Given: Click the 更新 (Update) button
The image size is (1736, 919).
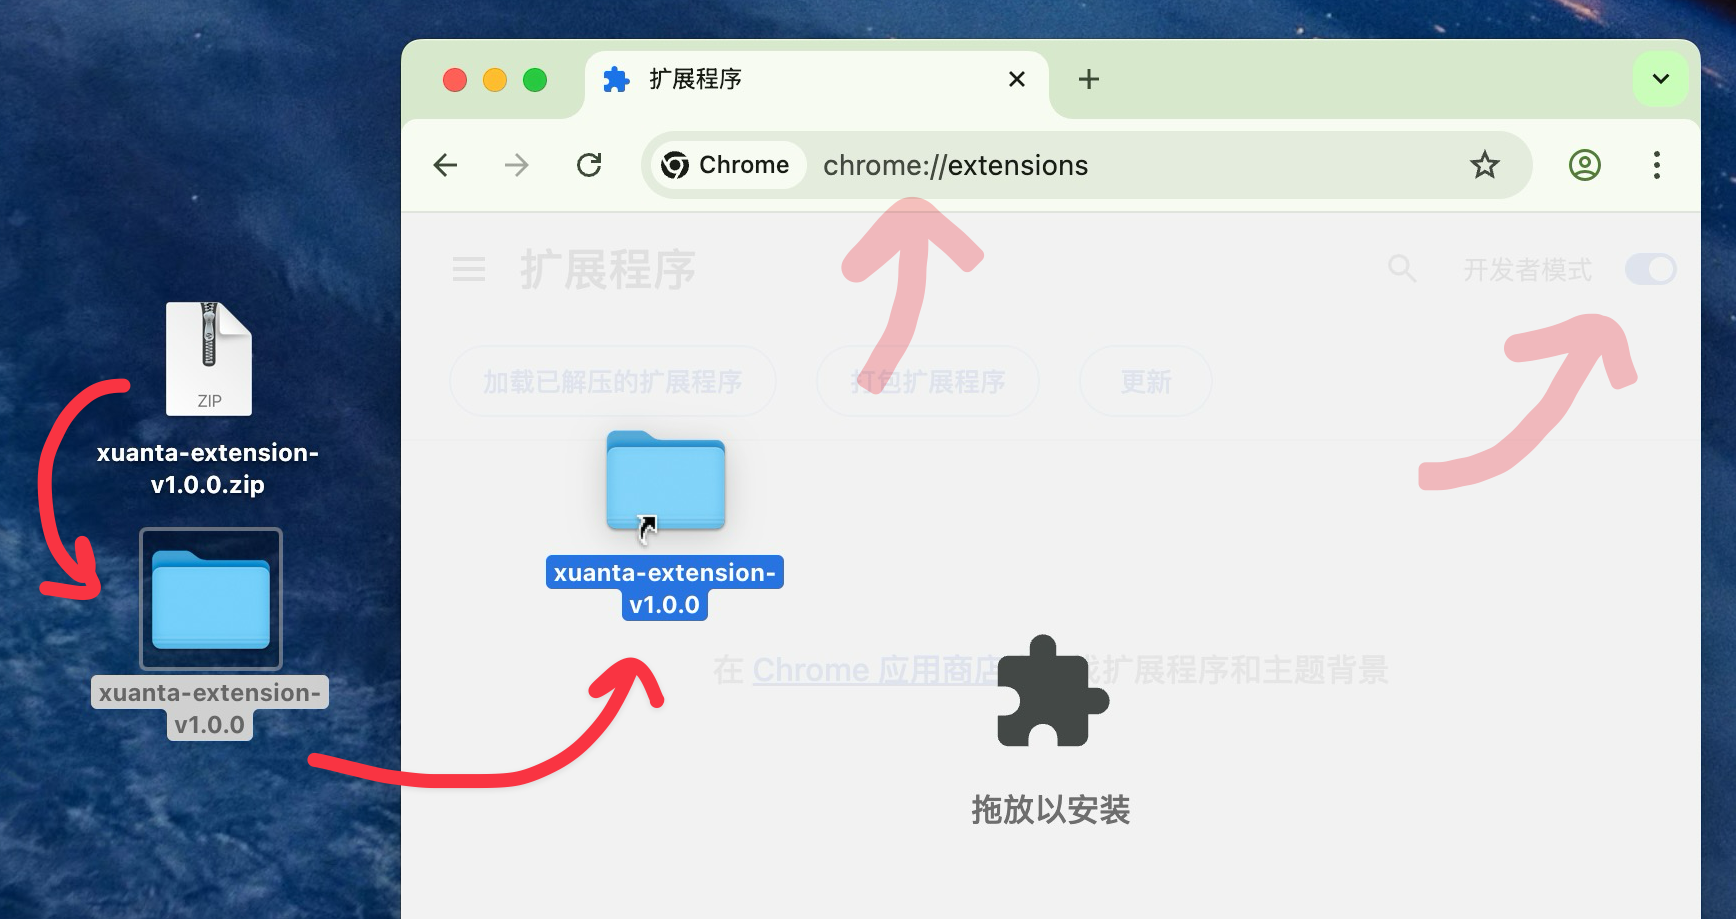Looking at the screenshot, I should coord(1145,381).
